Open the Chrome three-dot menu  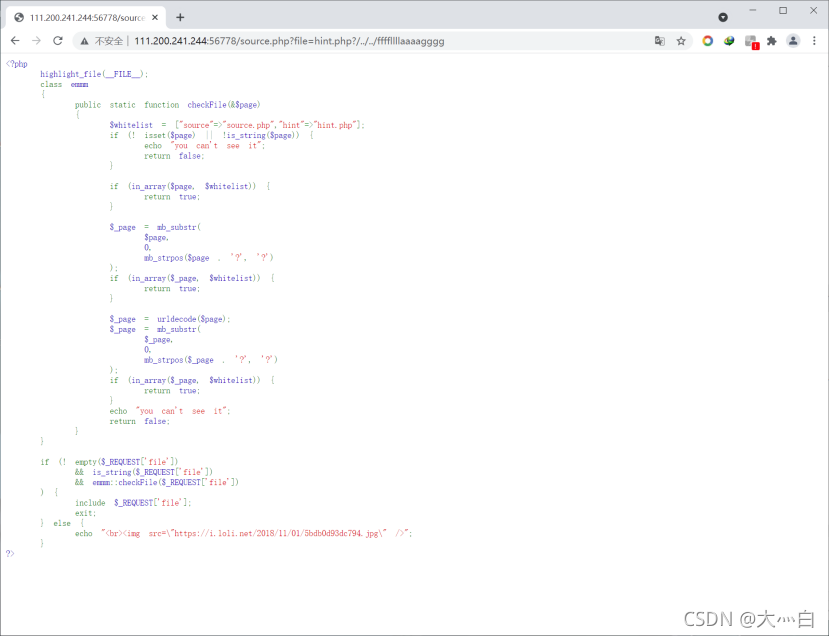[x=814, y=41]
